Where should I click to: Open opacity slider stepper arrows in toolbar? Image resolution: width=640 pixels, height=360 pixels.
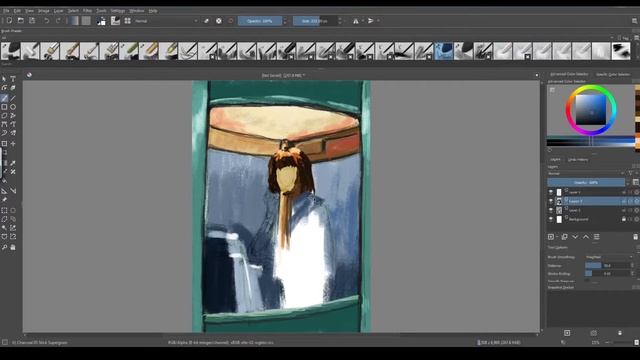click(x=285, y=21)
